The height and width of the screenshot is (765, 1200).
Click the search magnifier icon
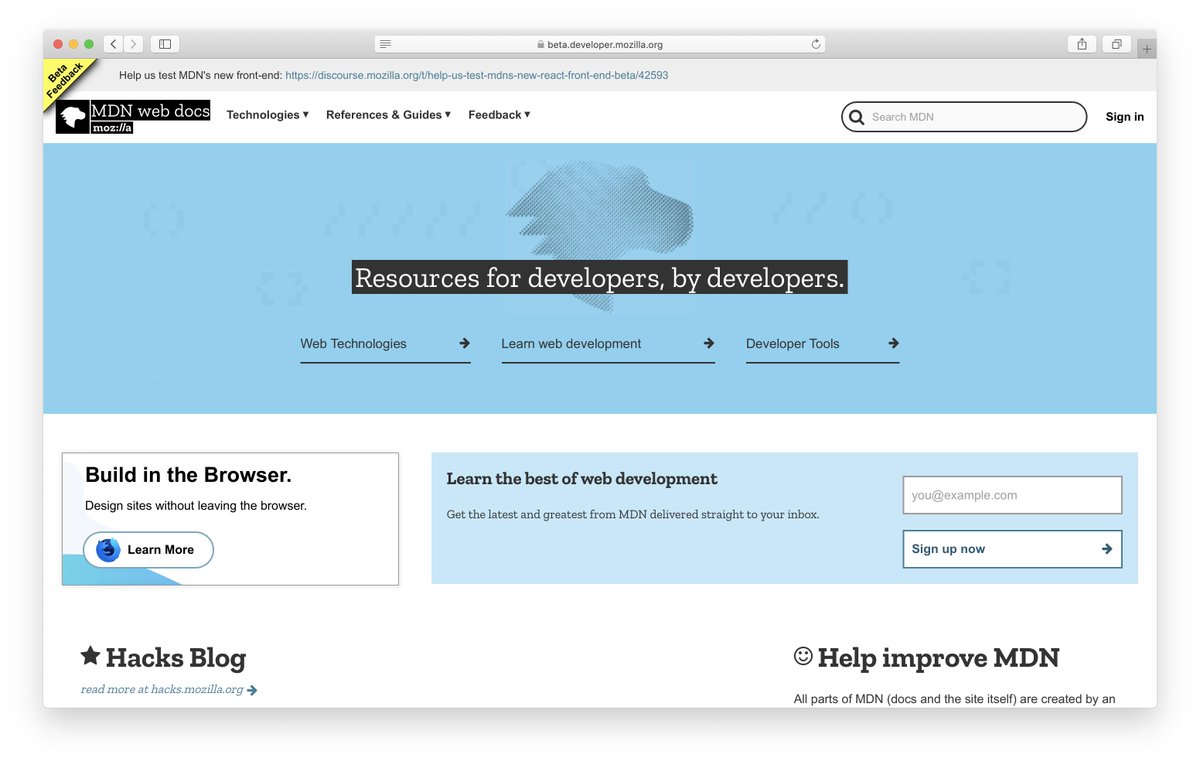tap(856, 117)
